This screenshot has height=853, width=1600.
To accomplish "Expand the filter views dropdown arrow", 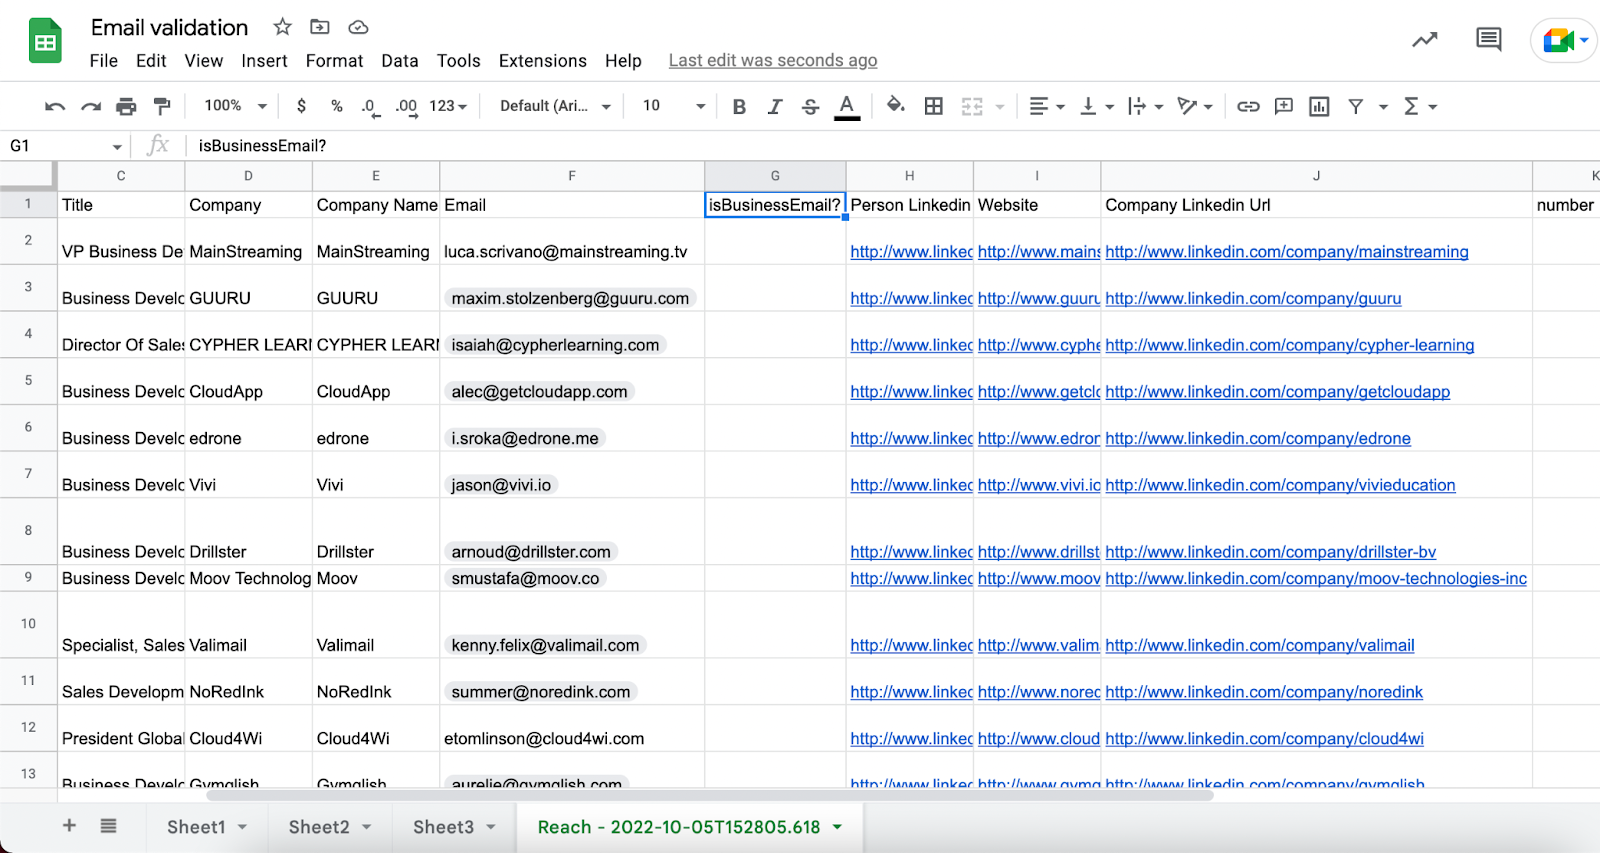I will (x=1384, y=106).
